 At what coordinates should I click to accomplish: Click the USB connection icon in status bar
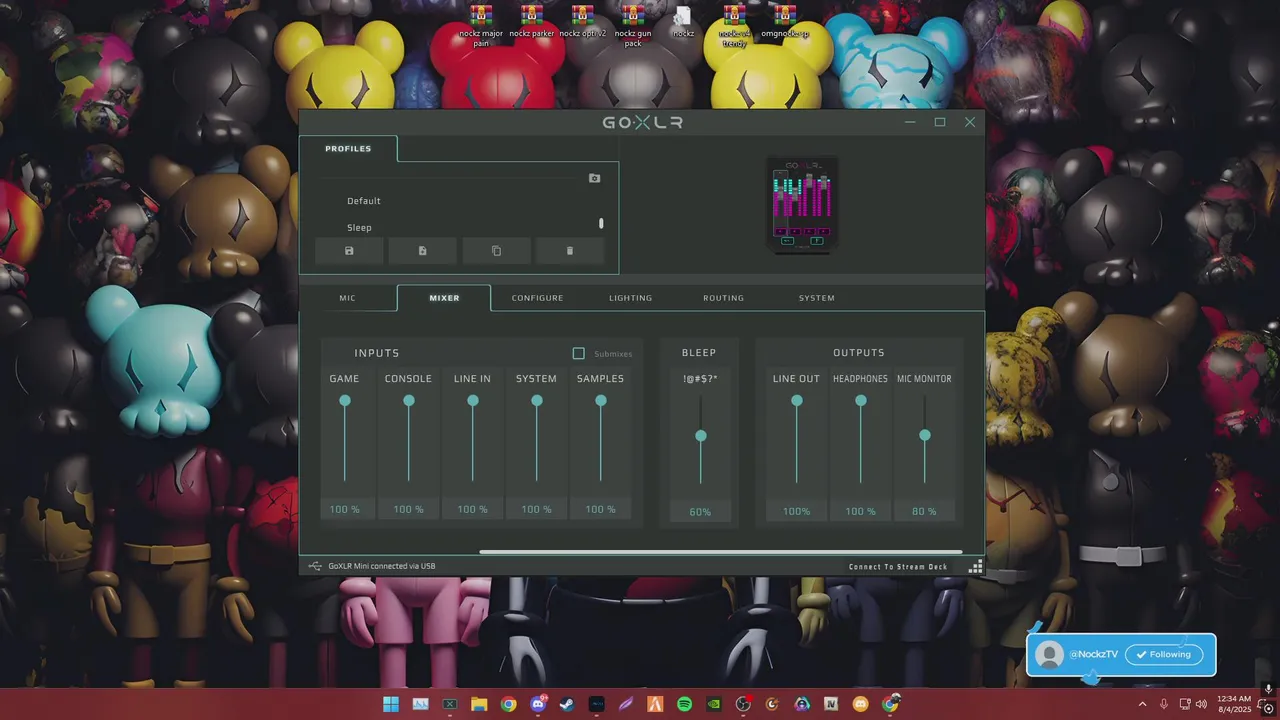[315, 566]
